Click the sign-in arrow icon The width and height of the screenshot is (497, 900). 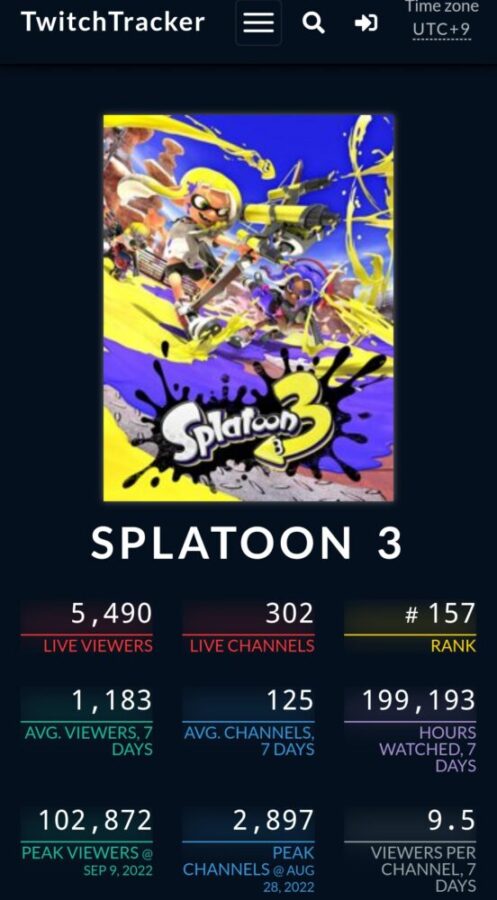point(366,23)
